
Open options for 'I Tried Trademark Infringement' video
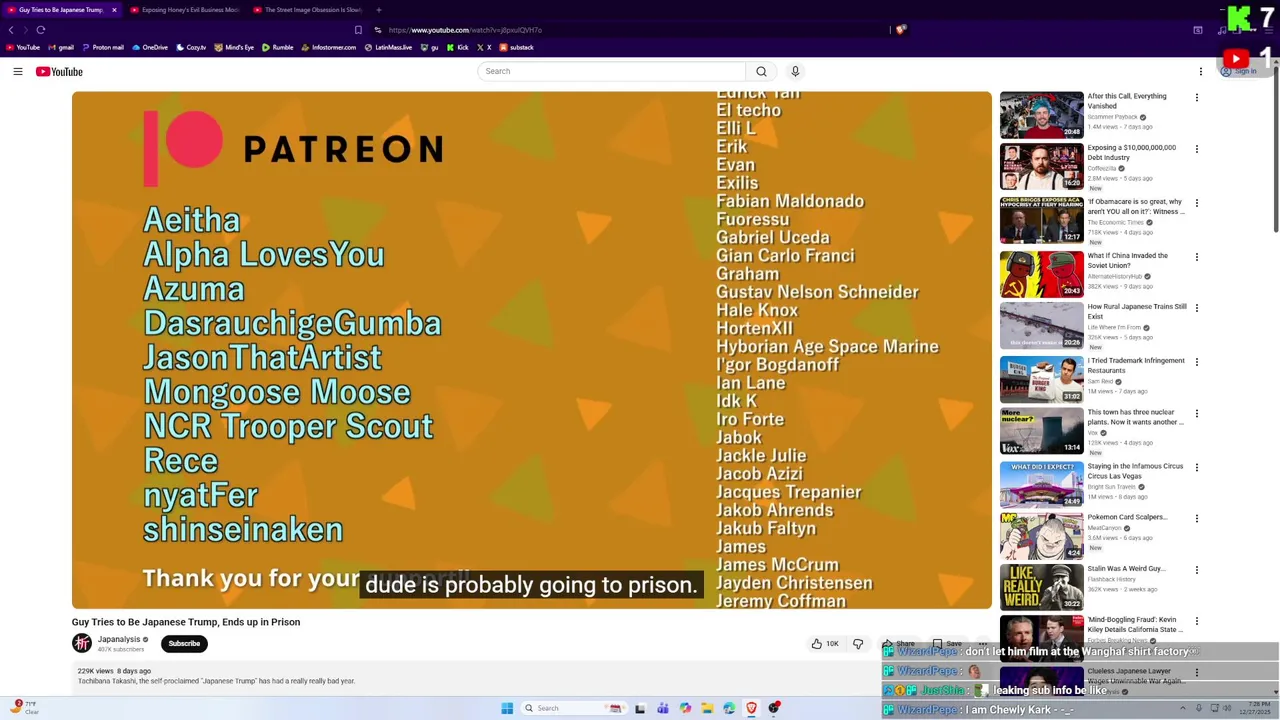click(1197, 362)
